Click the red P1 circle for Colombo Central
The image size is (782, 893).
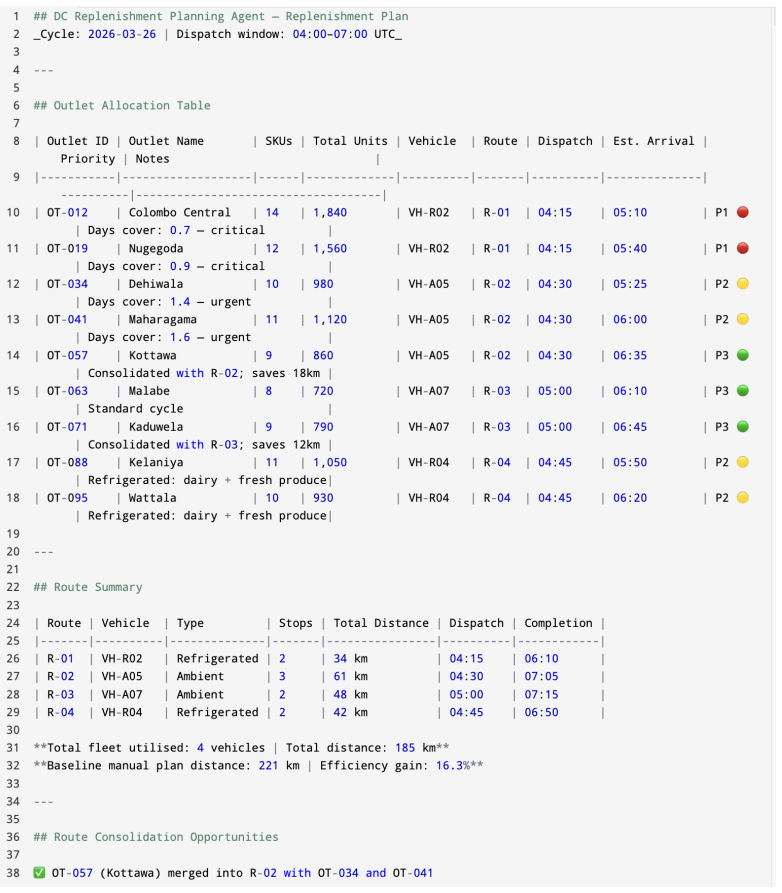743,212
